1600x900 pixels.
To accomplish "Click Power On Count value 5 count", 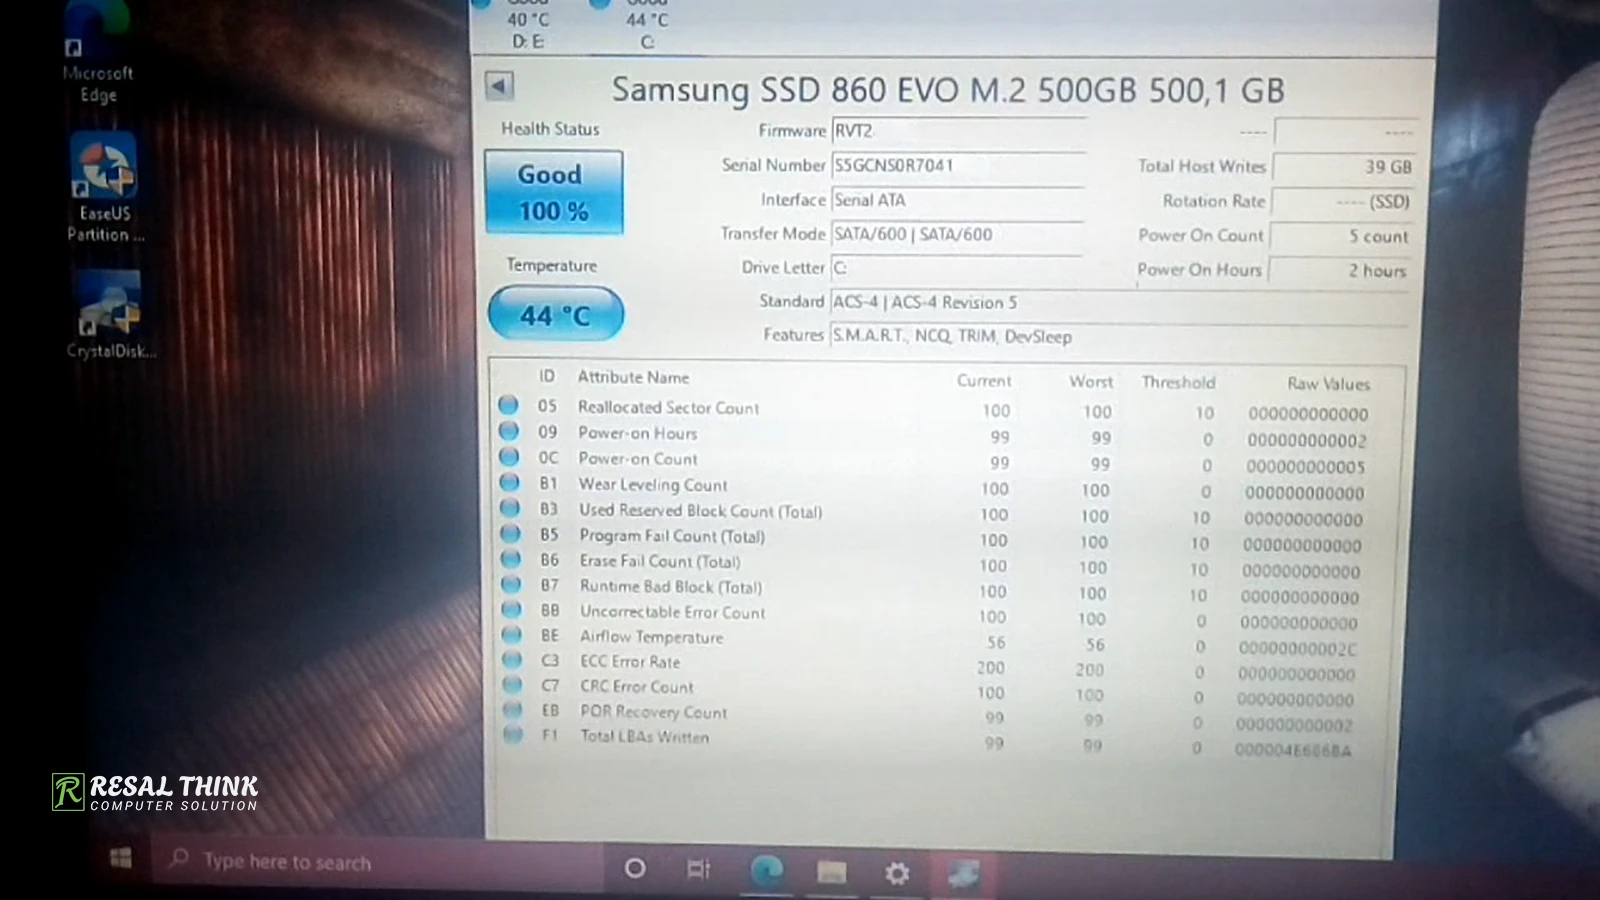I will click(x=1341, y=237).
